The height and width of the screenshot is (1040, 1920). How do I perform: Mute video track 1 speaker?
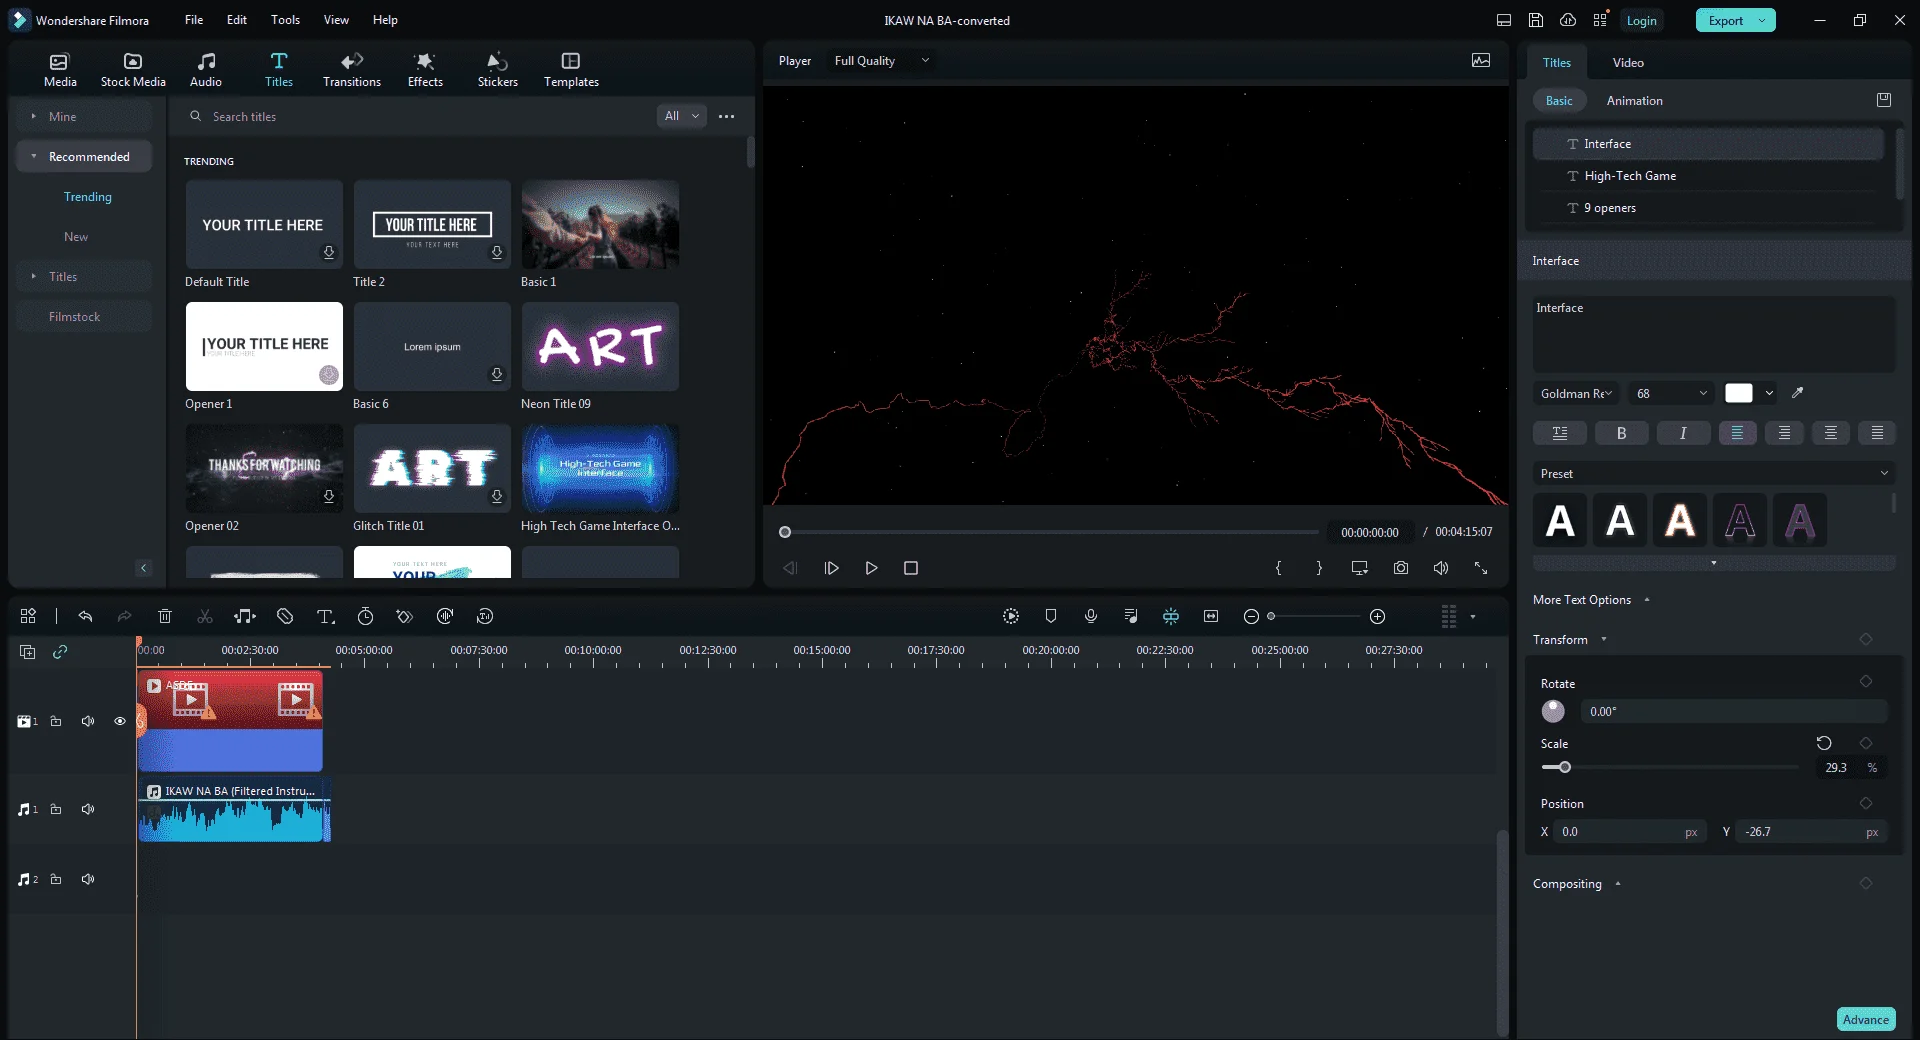coord(88,721)
